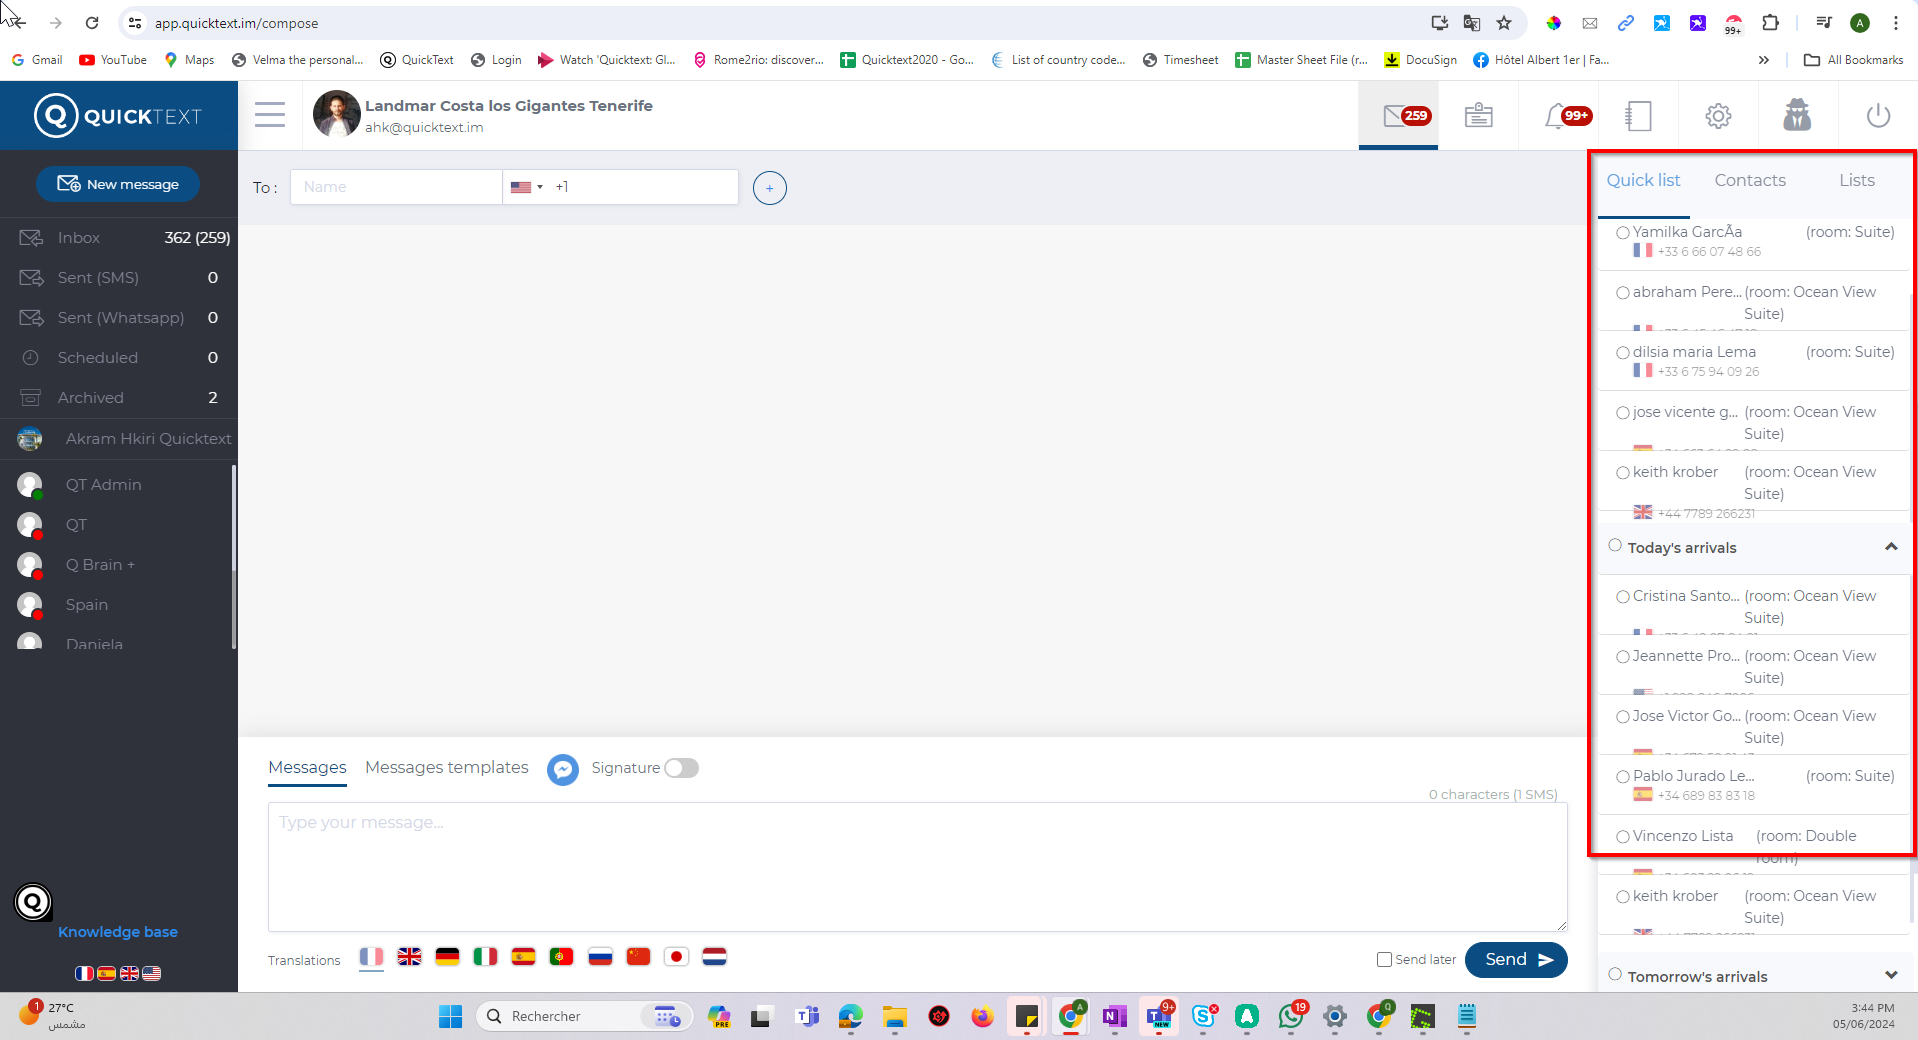Select Yamilka GarcÃa radio button
The image size is (1918, 1040).
(1623, 233)
